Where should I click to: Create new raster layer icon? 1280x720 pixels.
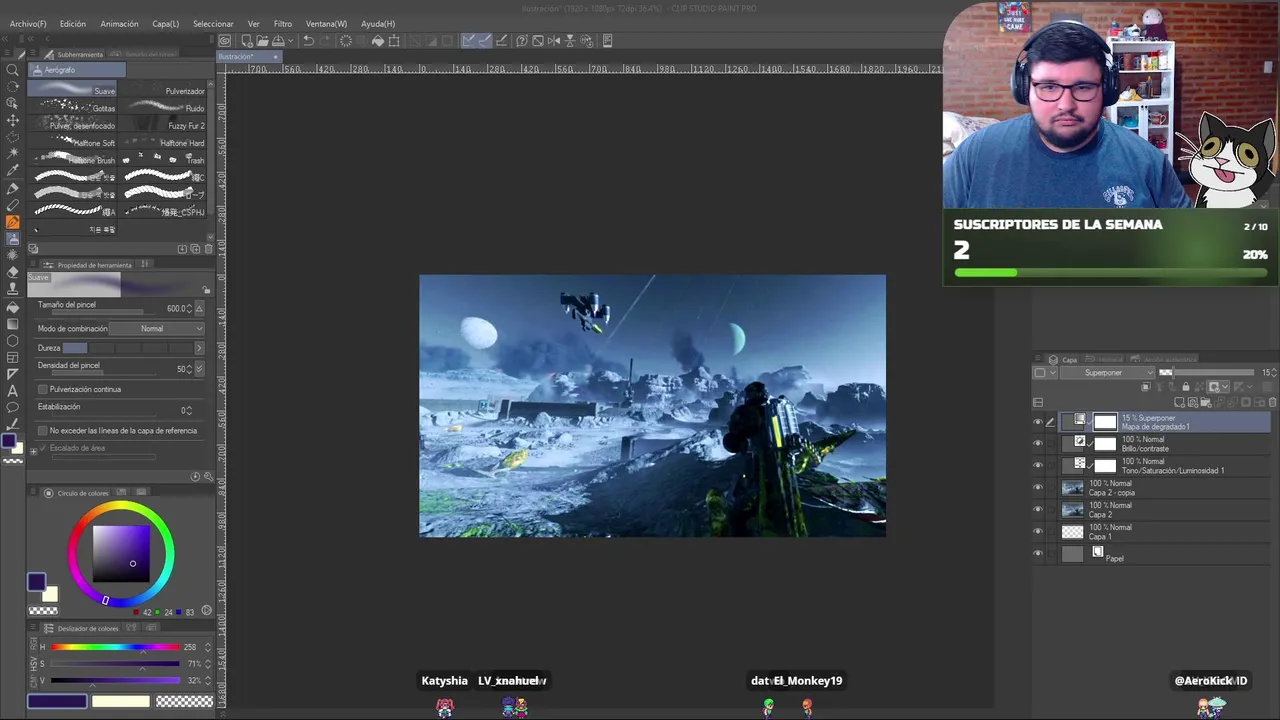coord(1179,402)
